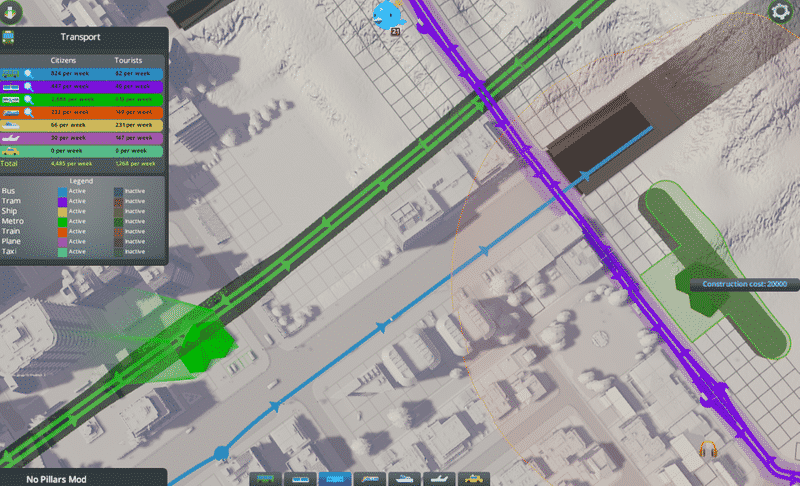
Task: Open metro lines magnifier in the green row
Action: 29,100
